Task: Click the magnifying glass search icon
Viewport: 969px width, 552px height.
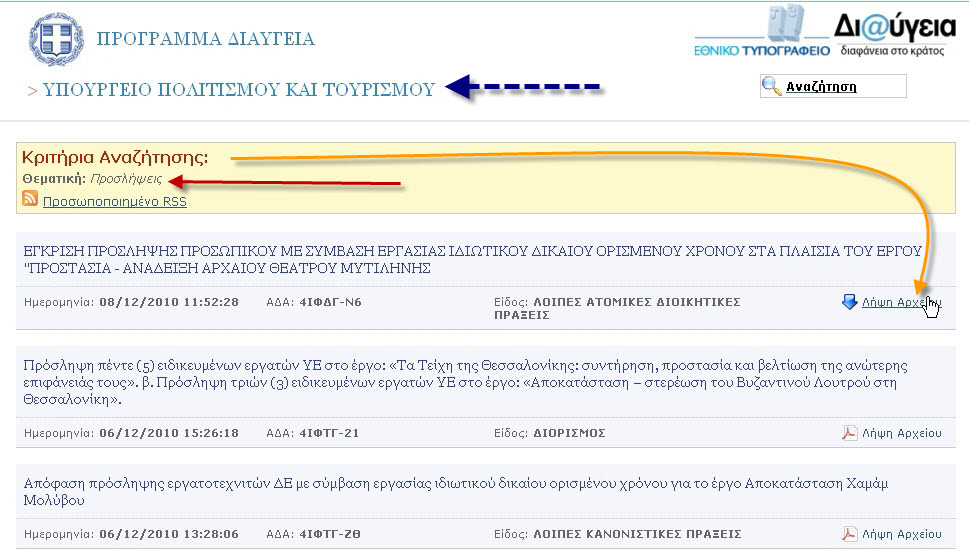Action: 771,86
